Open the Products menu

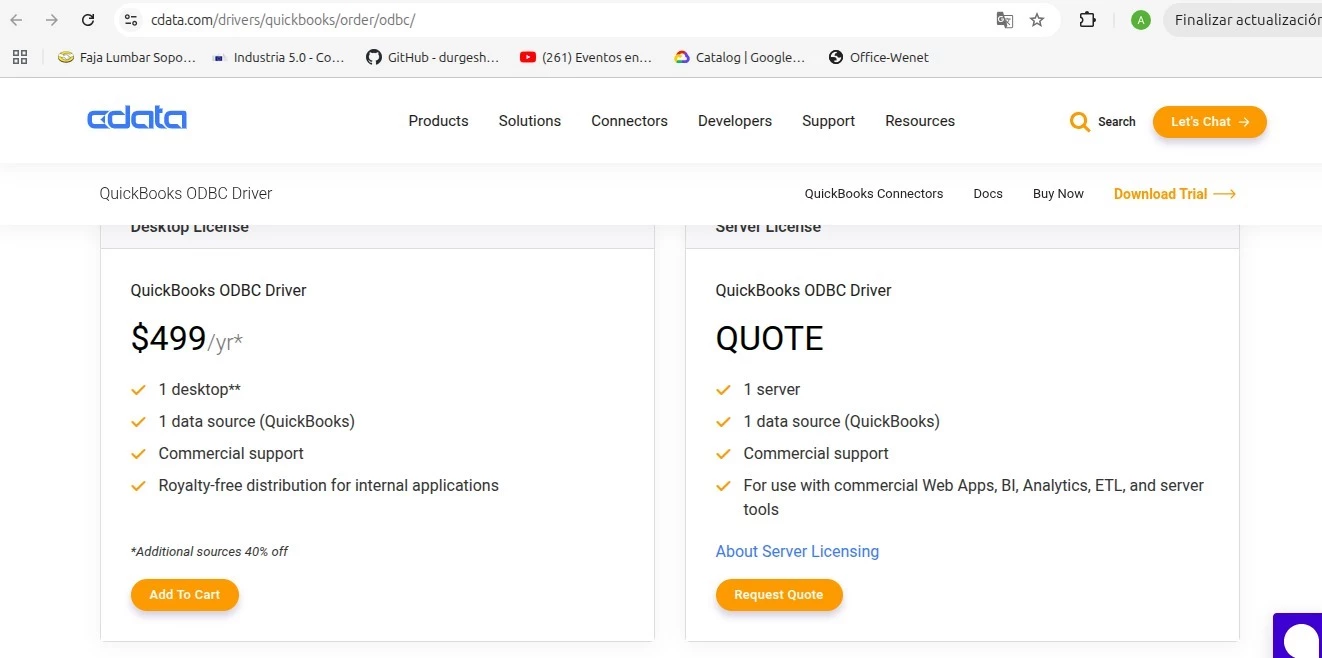438,121
